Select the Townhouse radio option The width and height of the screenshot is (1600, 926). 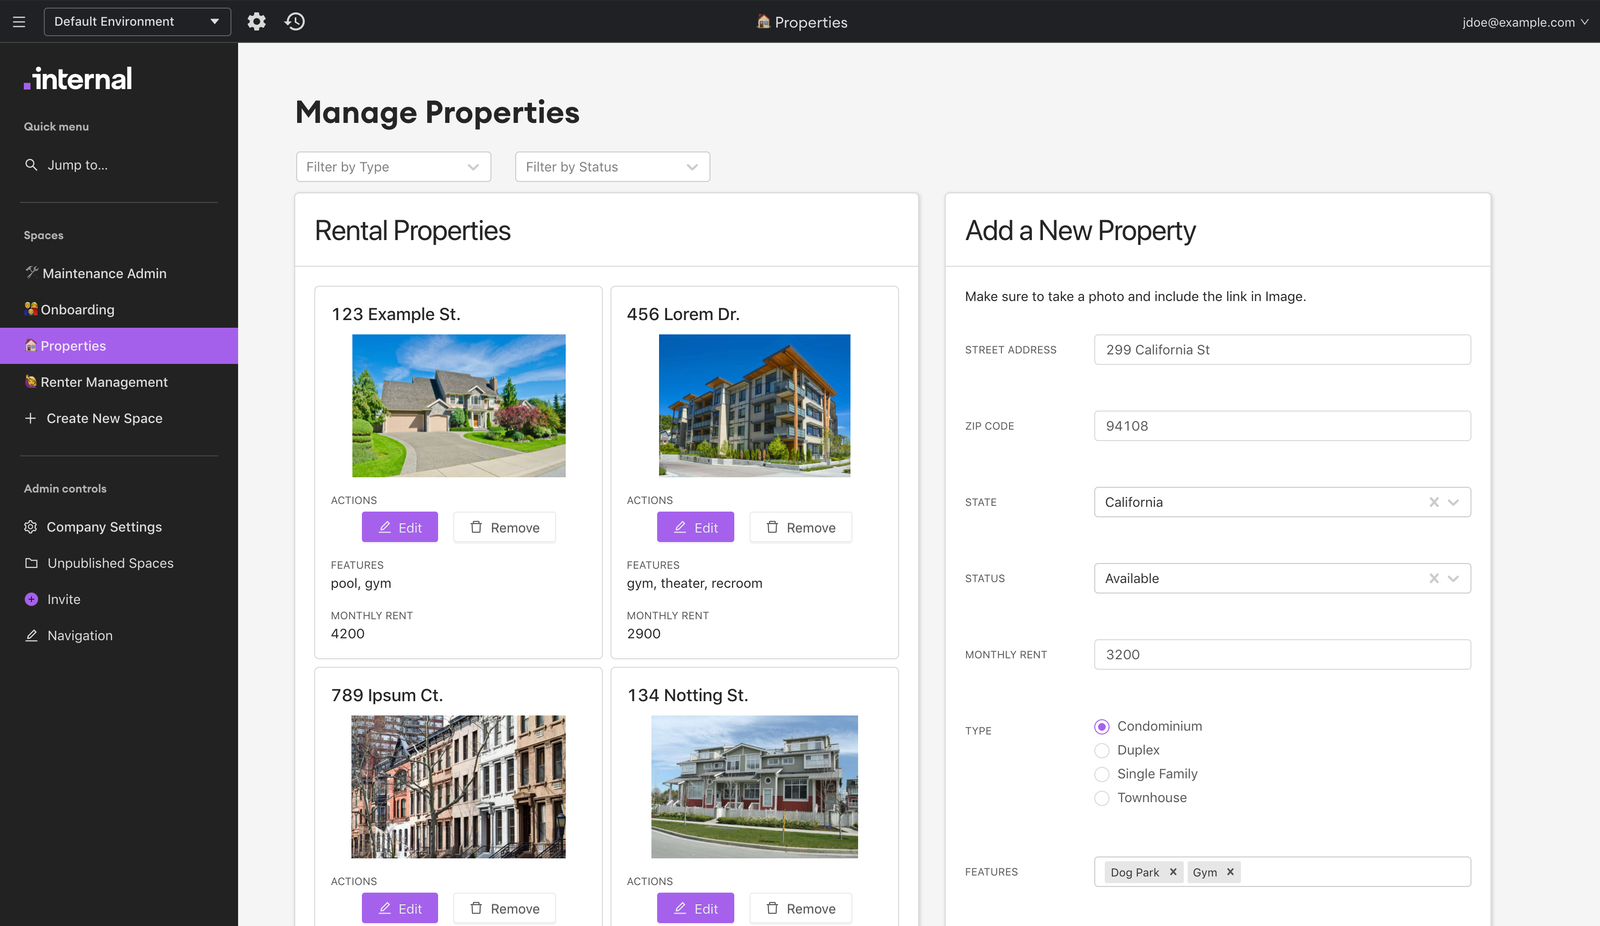pos(1102,798)
